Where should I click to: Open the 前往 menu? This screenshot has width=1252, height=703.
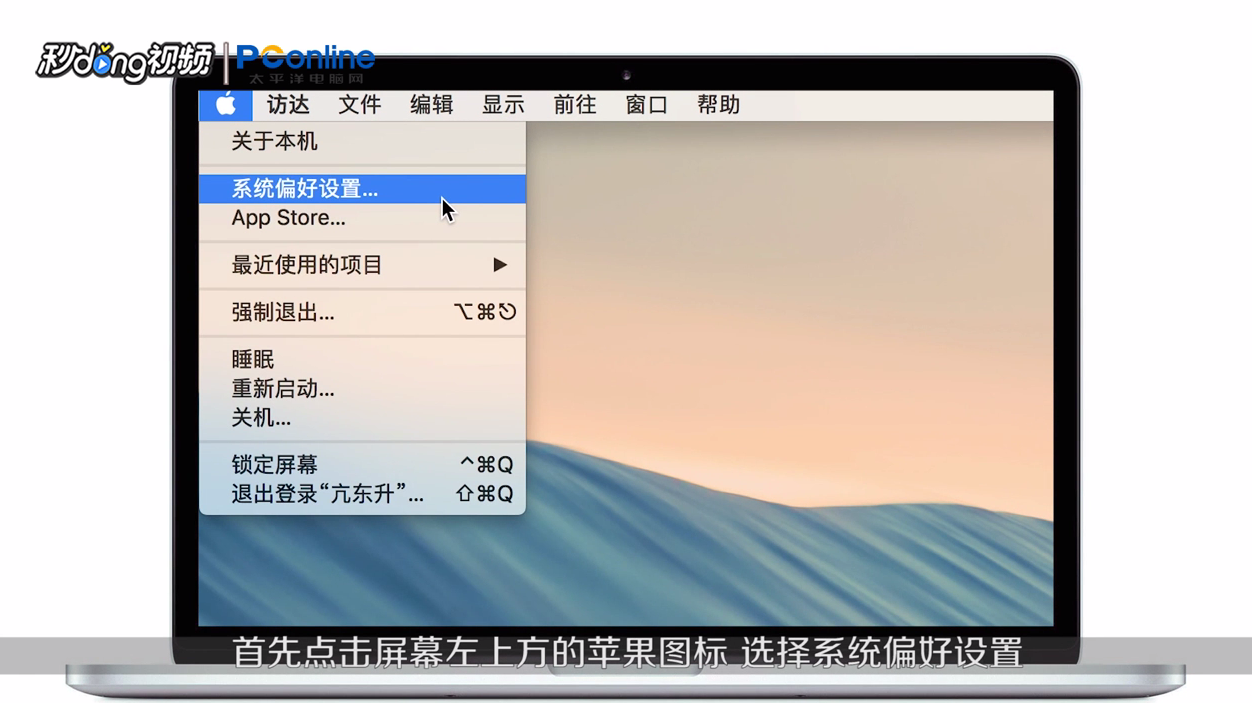tap(574, 104)
